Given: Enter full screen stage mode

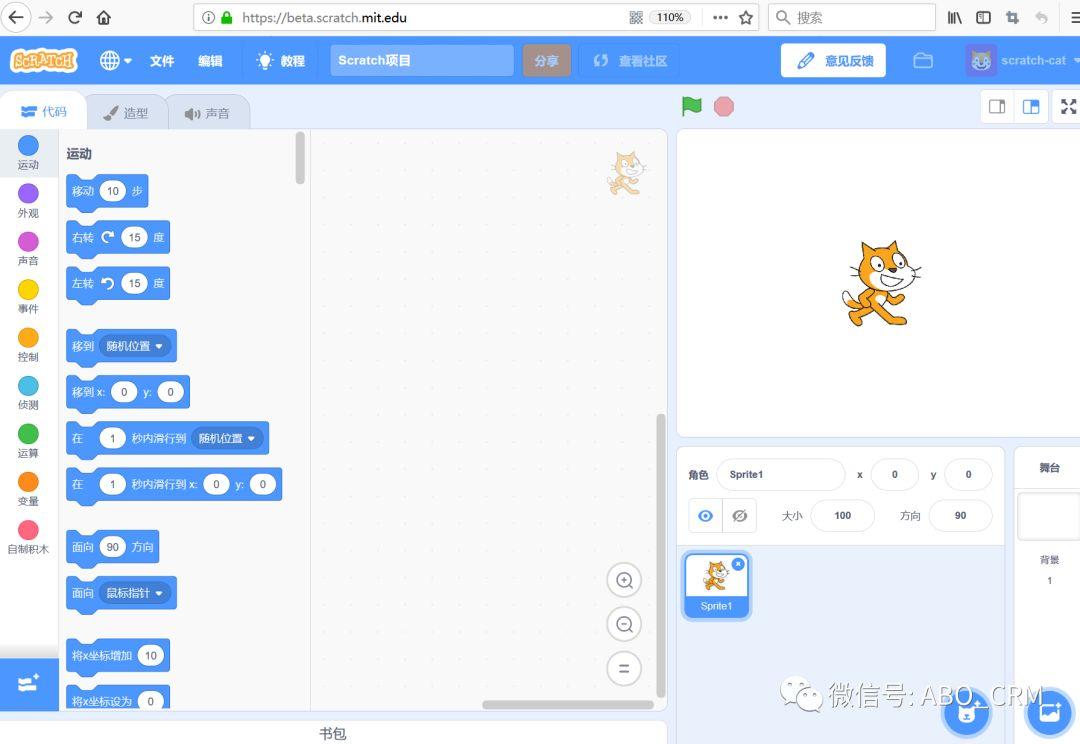Looking at the screenshot, I should (x=1068, y=106).
